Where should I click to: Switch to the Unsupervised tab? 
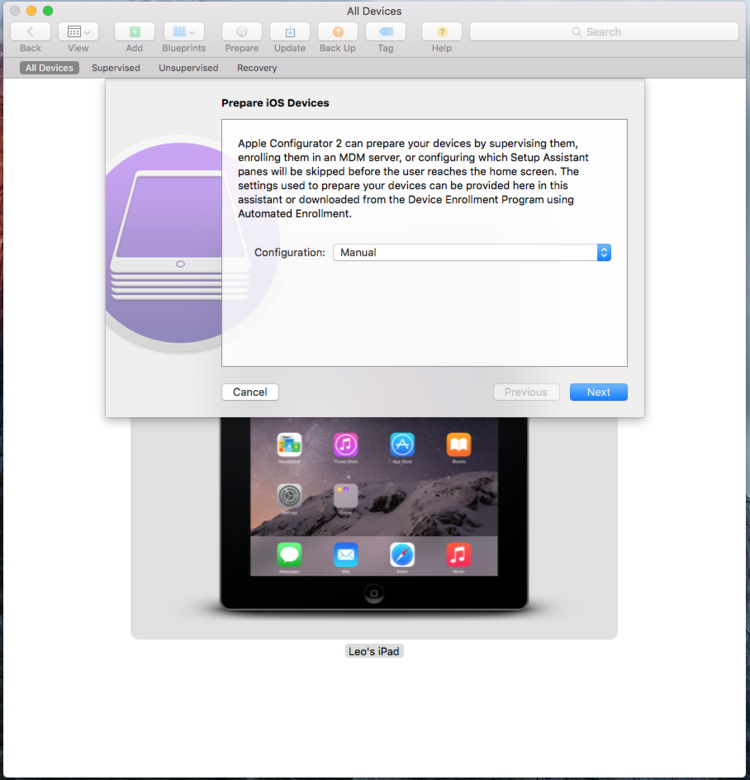coord(188,68)
